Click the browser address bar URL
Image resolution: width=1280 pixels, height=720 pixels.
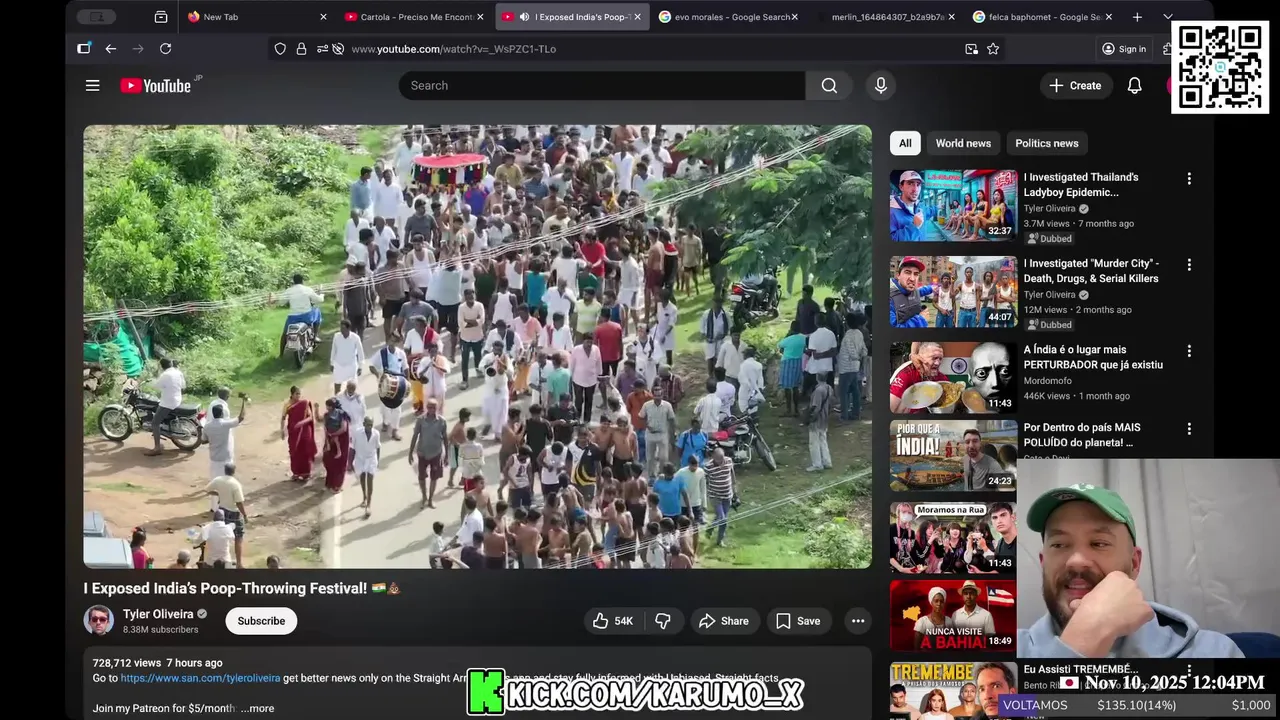[x=453, y=48]
